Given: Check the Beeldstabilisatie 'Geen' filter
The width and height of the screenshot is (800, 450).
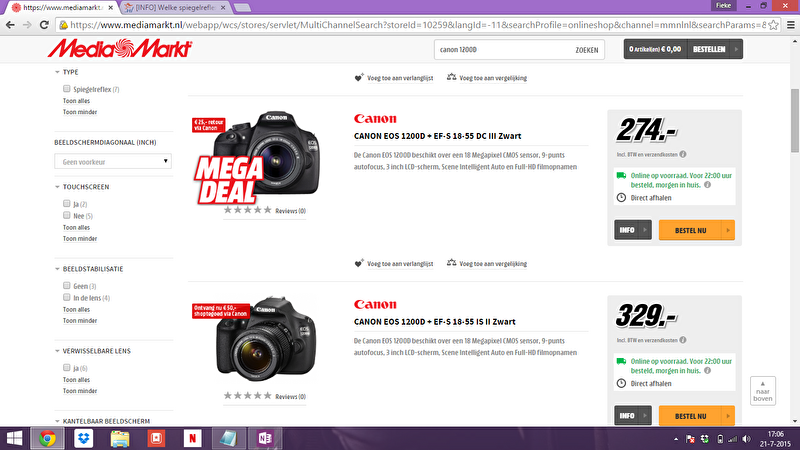Looking at the screenshot, I should click(67, 286).
